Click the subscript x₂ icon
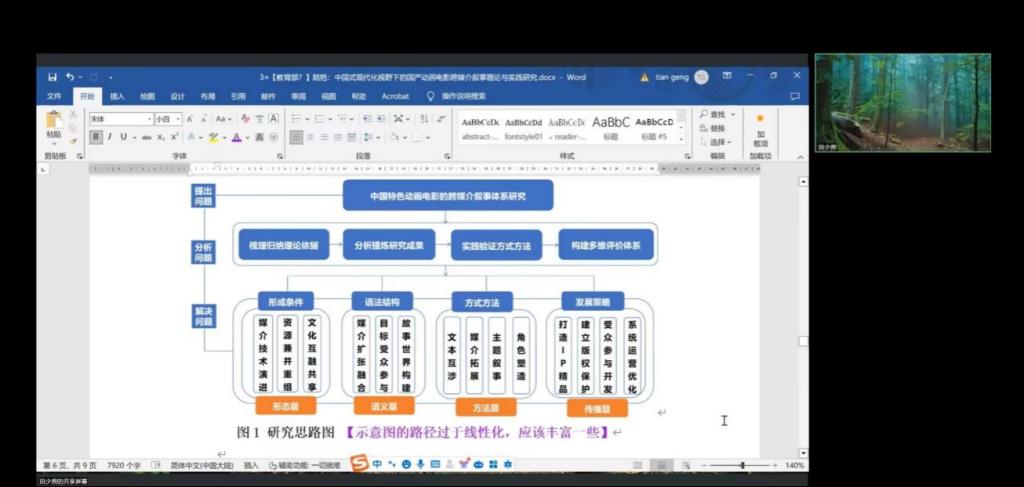This screenshot has width=1024, height=487. point(161,137)
